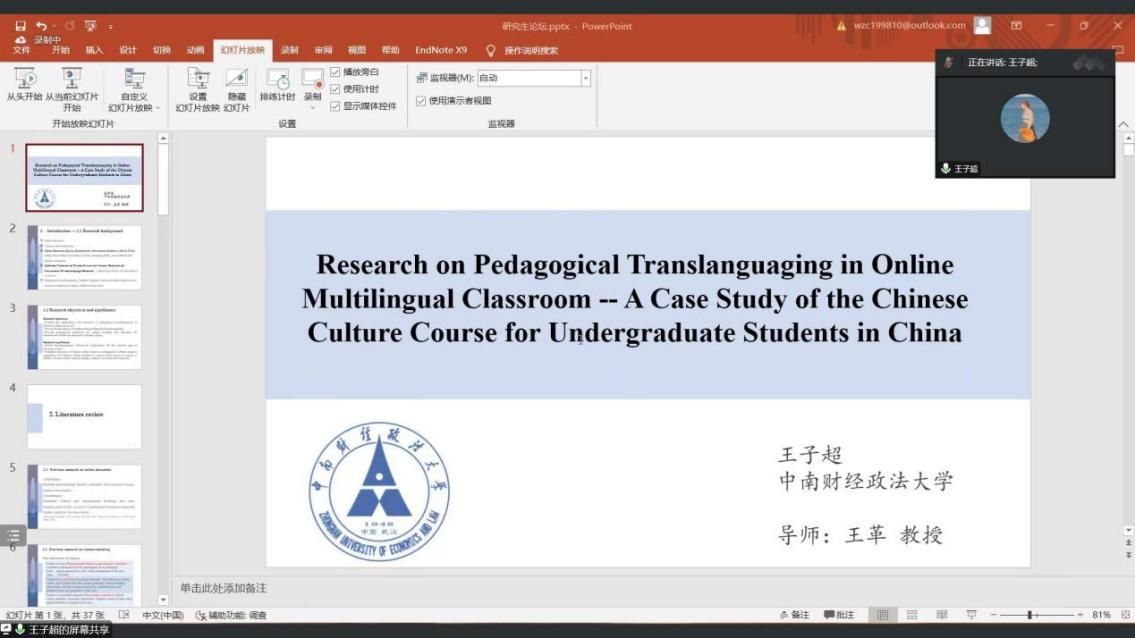1135x638 pixels.
Task: Click the zoom in plus button
Action: [1080, 615]
